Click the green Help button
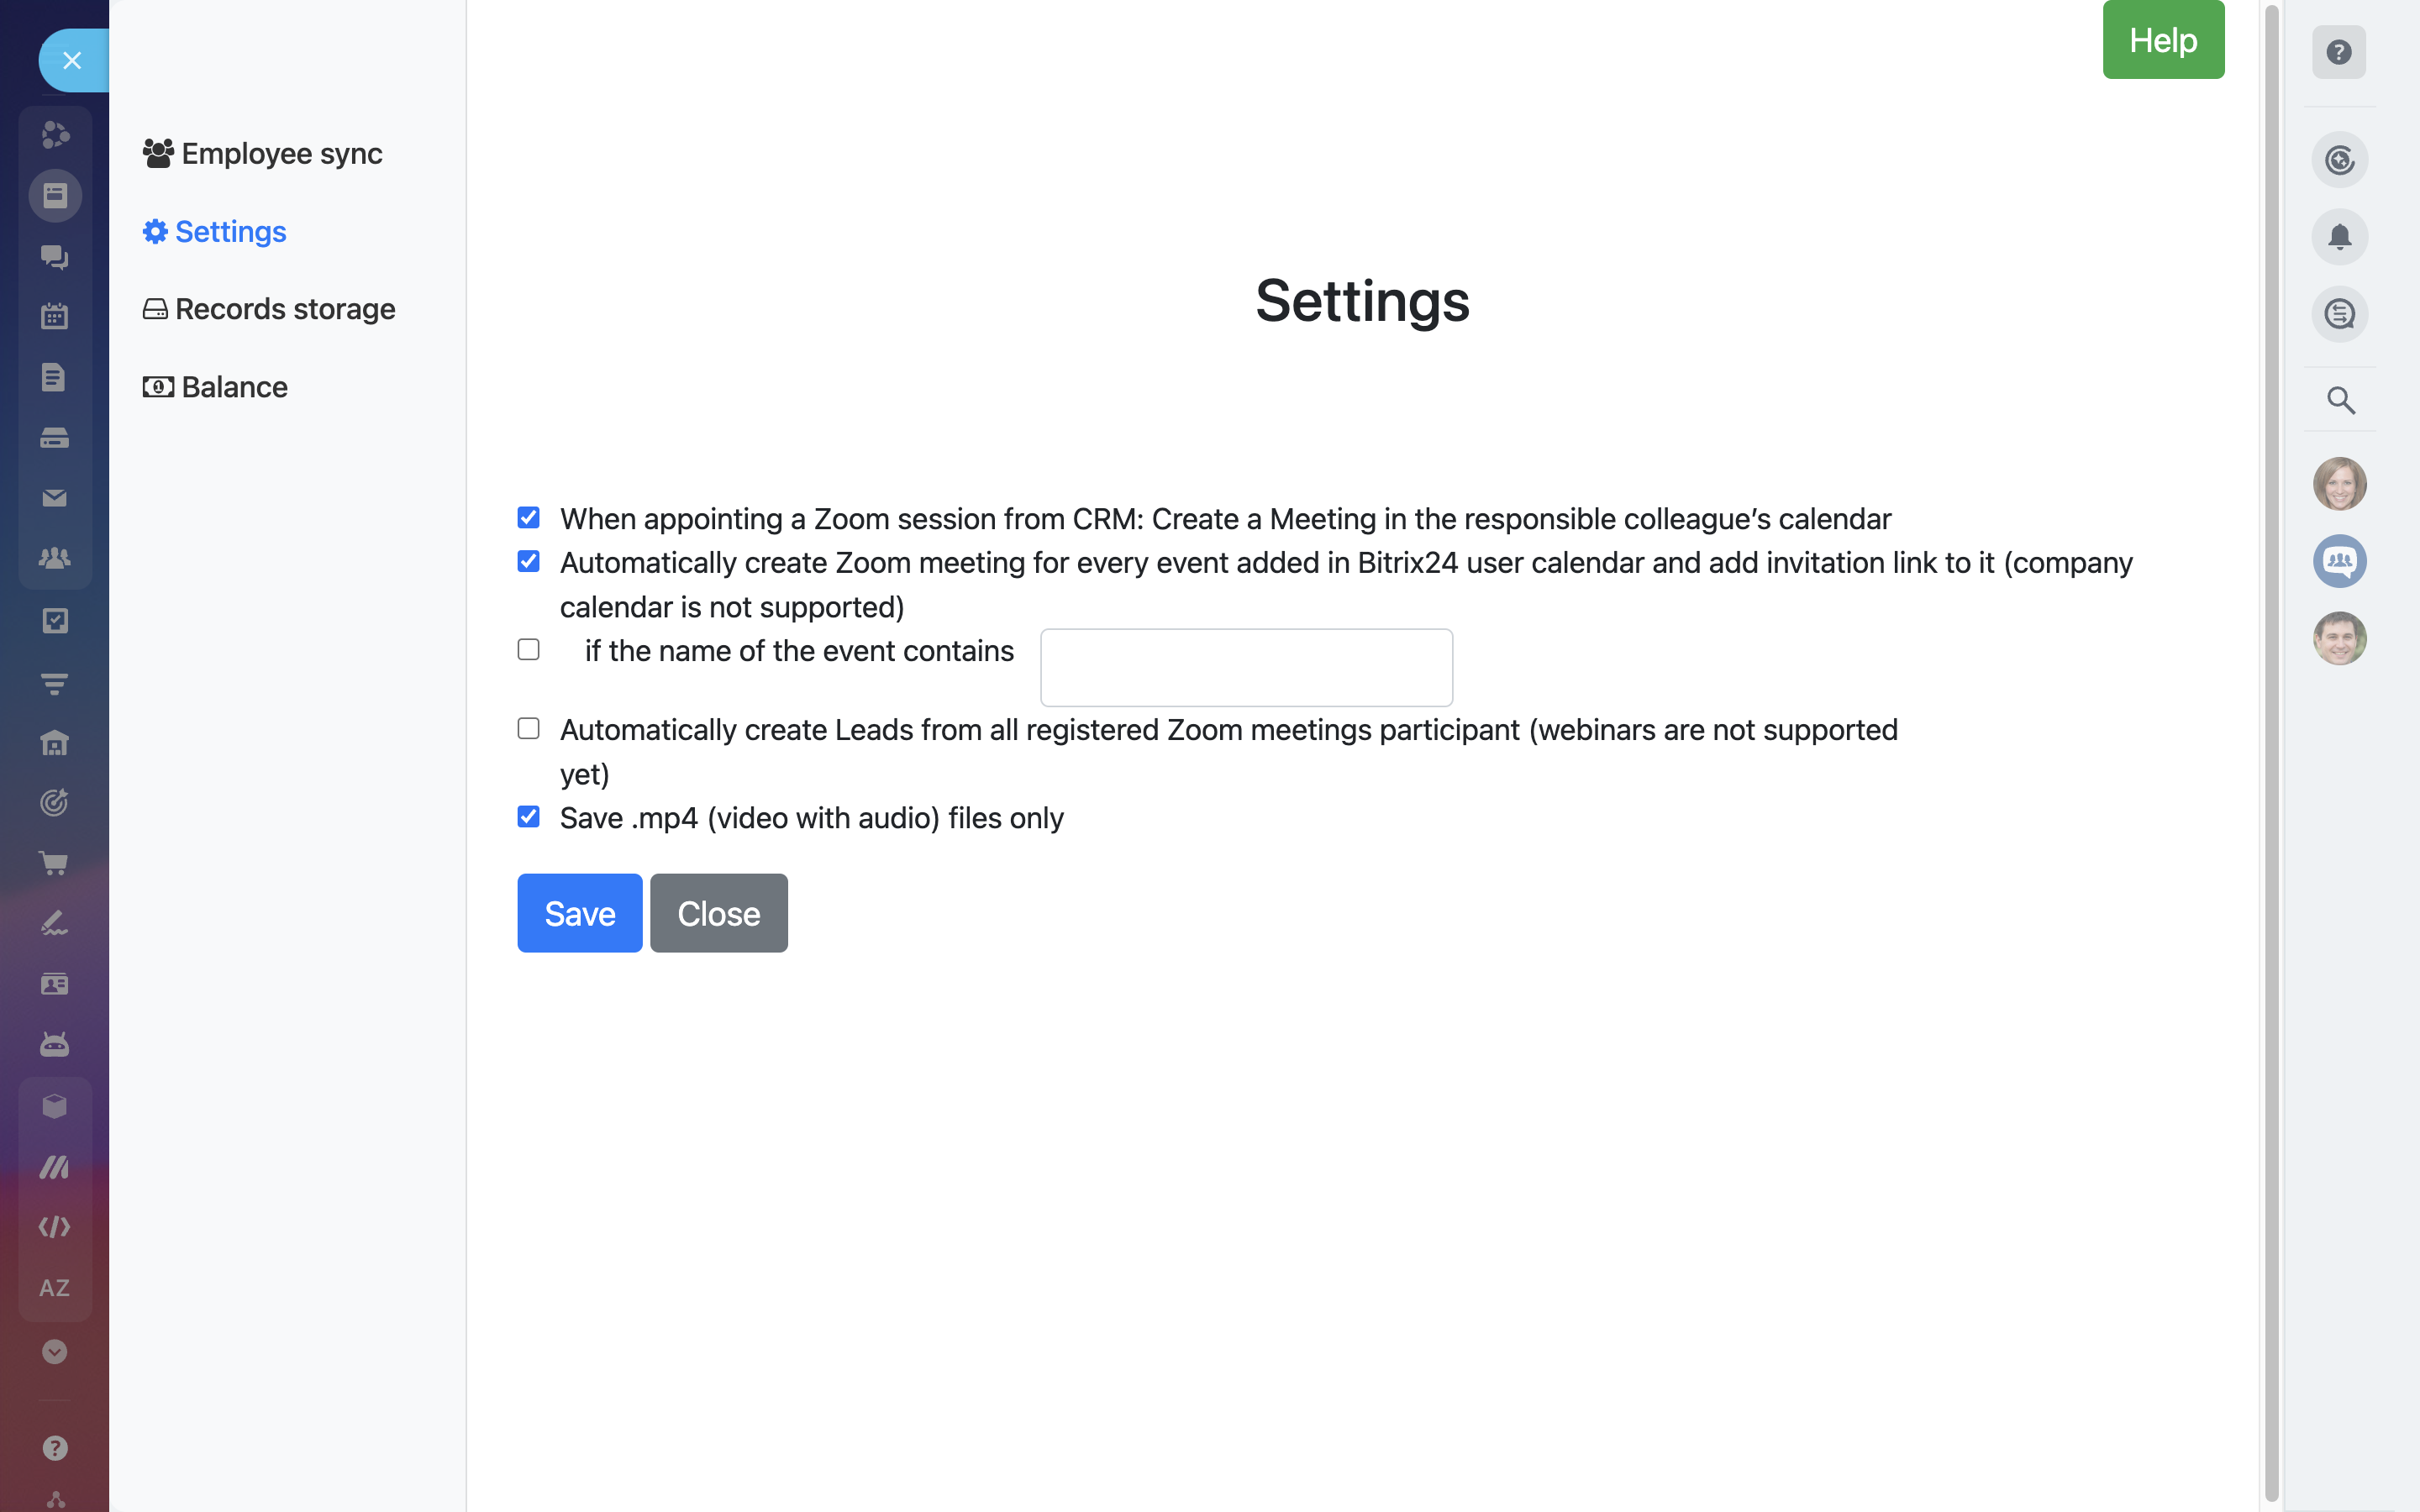 2163,40
